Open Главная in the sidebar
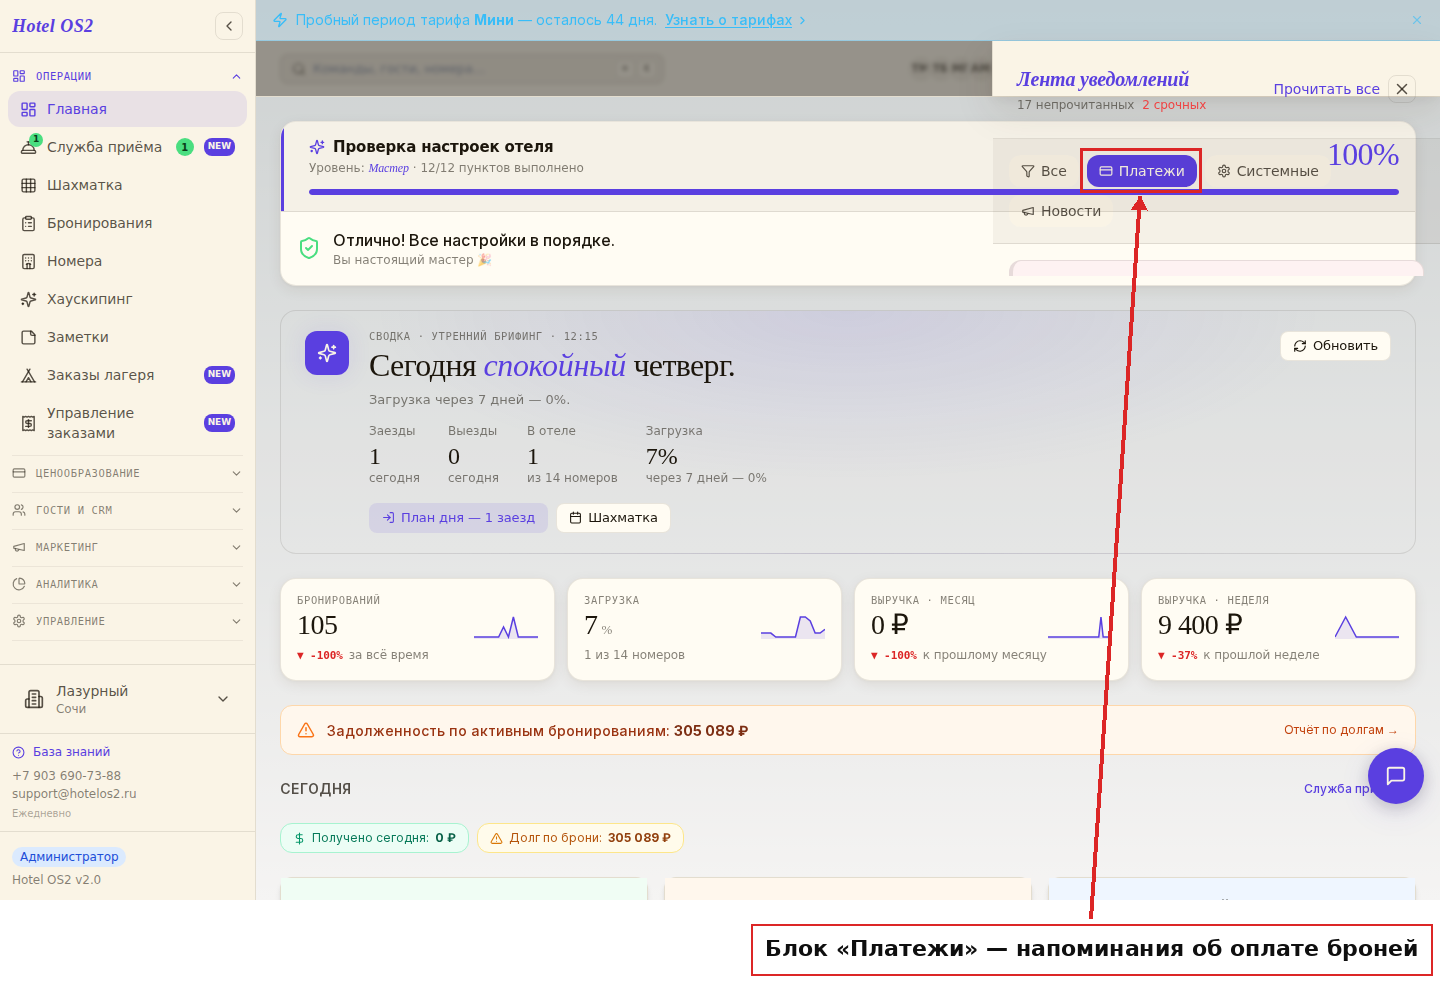The width and height of the screenshot is (1440, 999). click(x=127, y=109)
